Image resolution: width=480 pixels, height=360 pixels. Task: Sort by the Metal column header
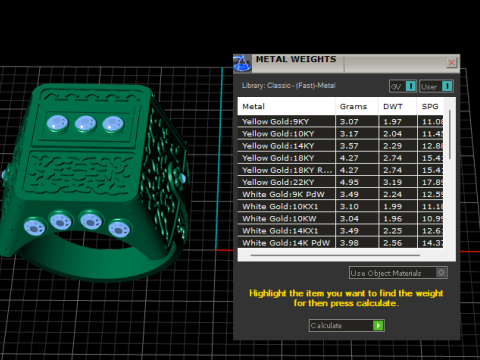tap(286, 106)
